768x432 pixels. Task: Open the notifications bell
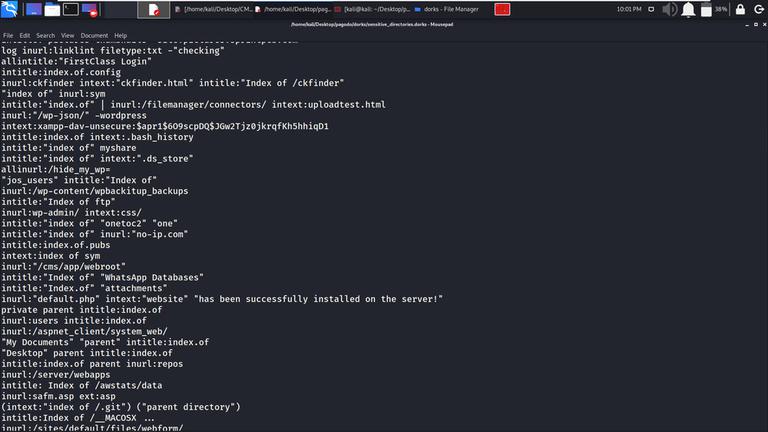688,9
